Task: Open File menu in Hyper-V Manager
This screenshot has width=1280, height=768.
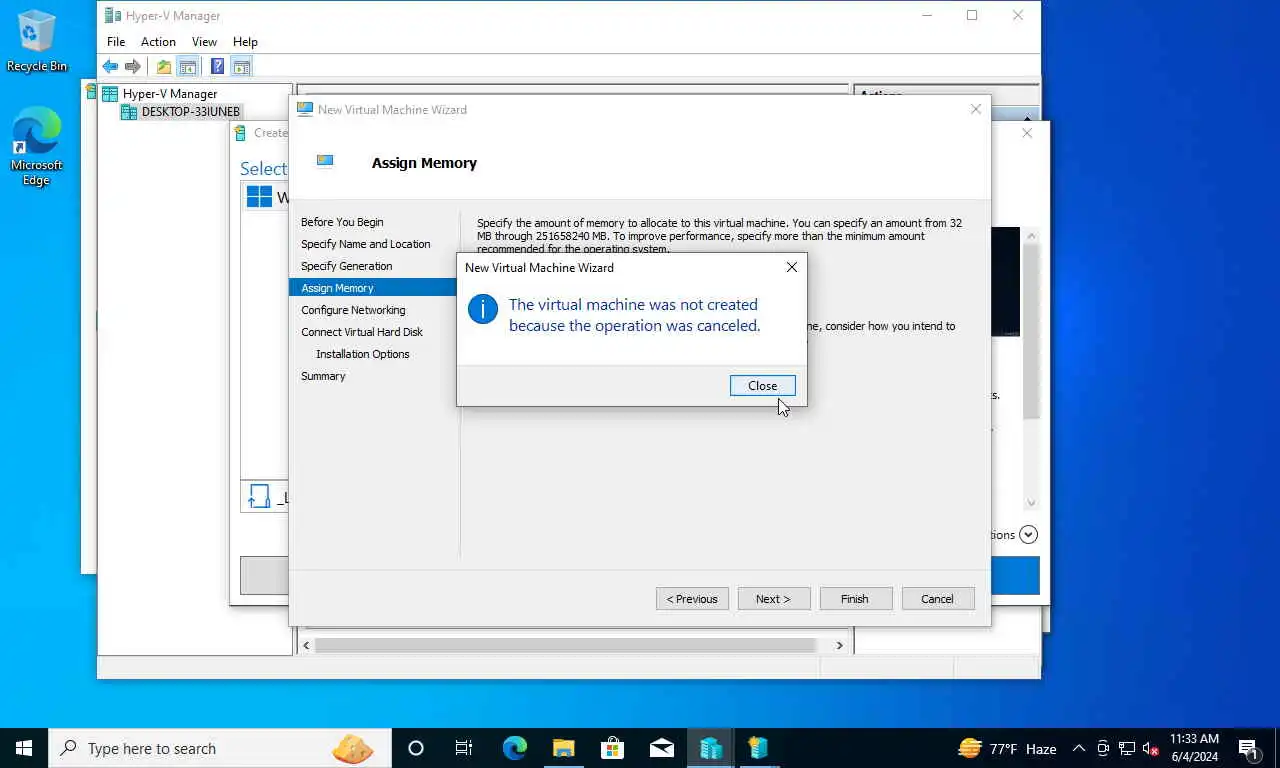Action: pyautogui.click(x=116, y=42)
